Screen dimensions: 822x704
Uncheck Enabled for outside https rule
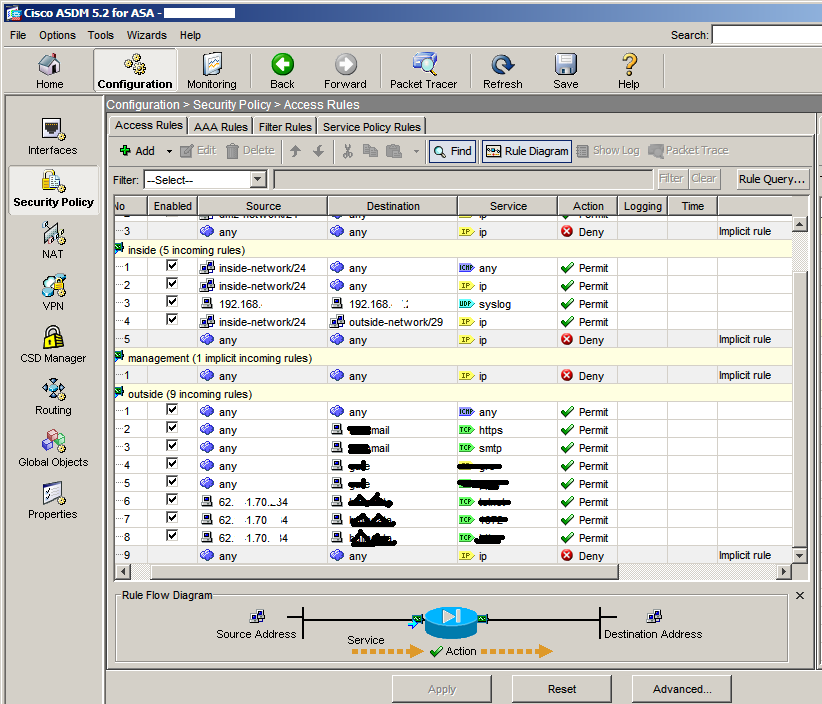pos(172,428)
